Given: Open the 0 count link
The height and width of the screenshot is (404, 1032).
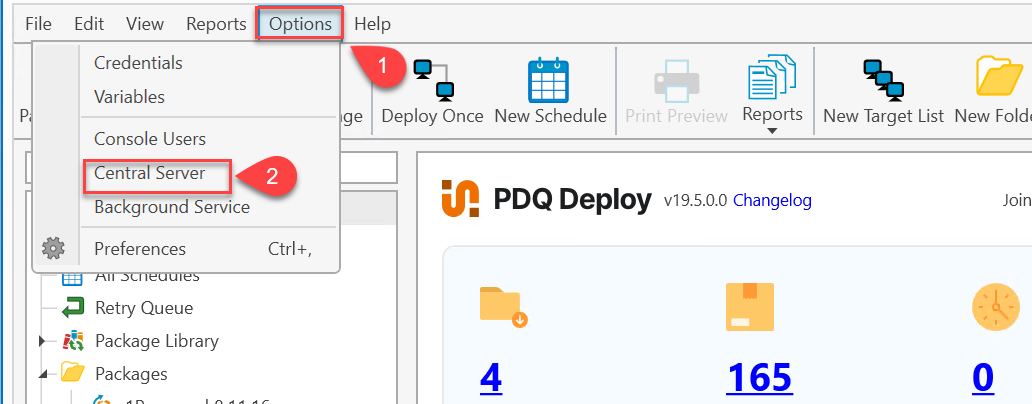Looking at the screenshot, I should (x=983, y=378).
